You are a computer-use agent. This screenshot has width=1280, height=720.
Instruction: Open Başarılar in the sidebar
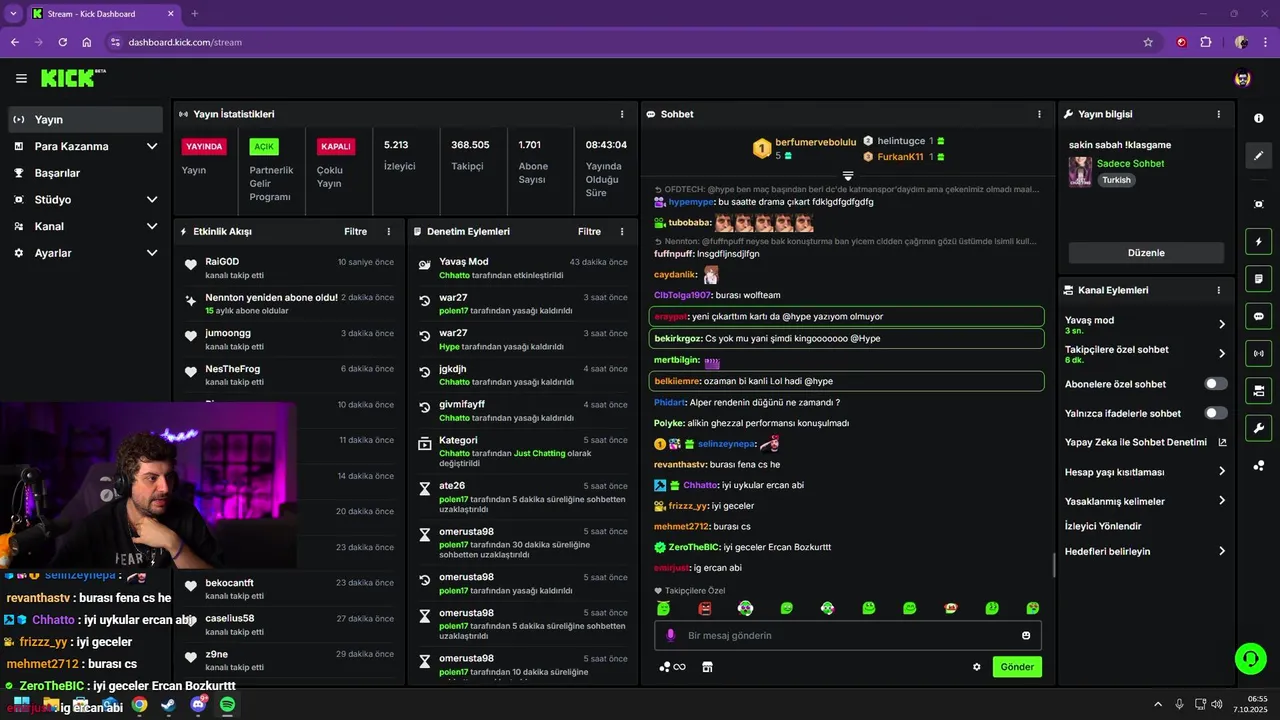(85, 173)
